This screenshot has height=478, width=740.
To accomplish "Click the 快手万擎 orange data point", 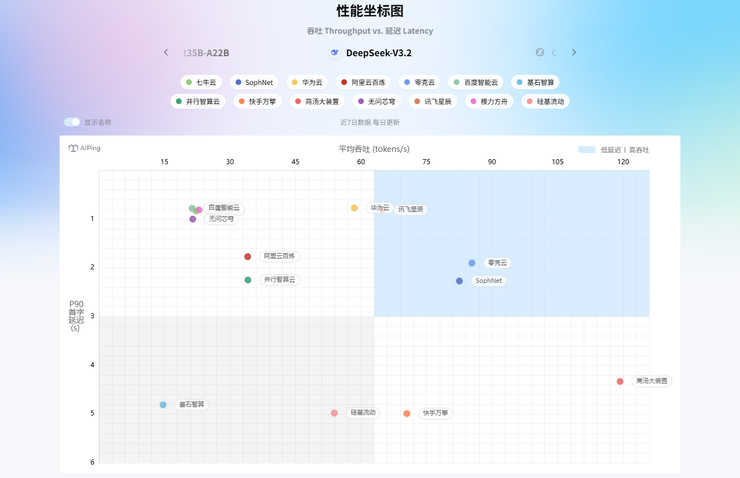I will (407, 414).
